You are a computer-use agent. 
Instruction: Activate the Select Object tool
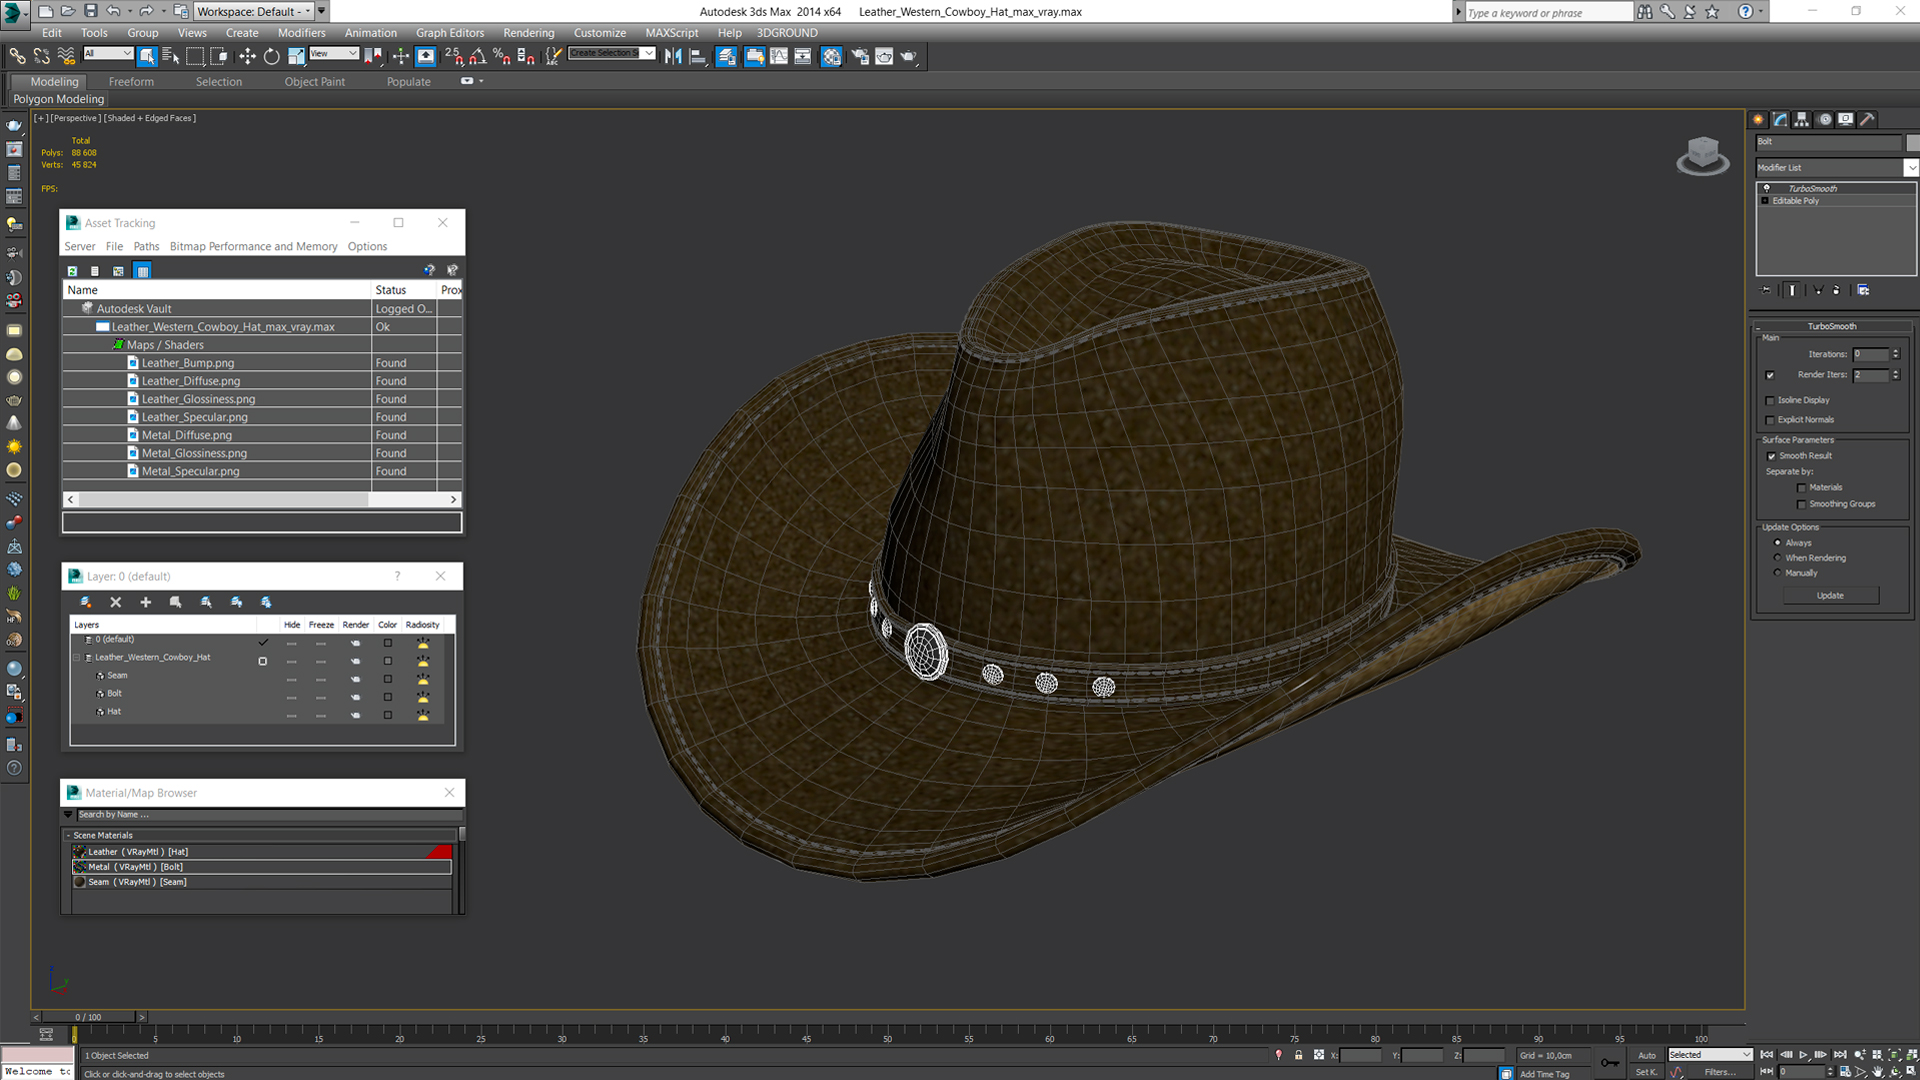click(x=147, y=56)
